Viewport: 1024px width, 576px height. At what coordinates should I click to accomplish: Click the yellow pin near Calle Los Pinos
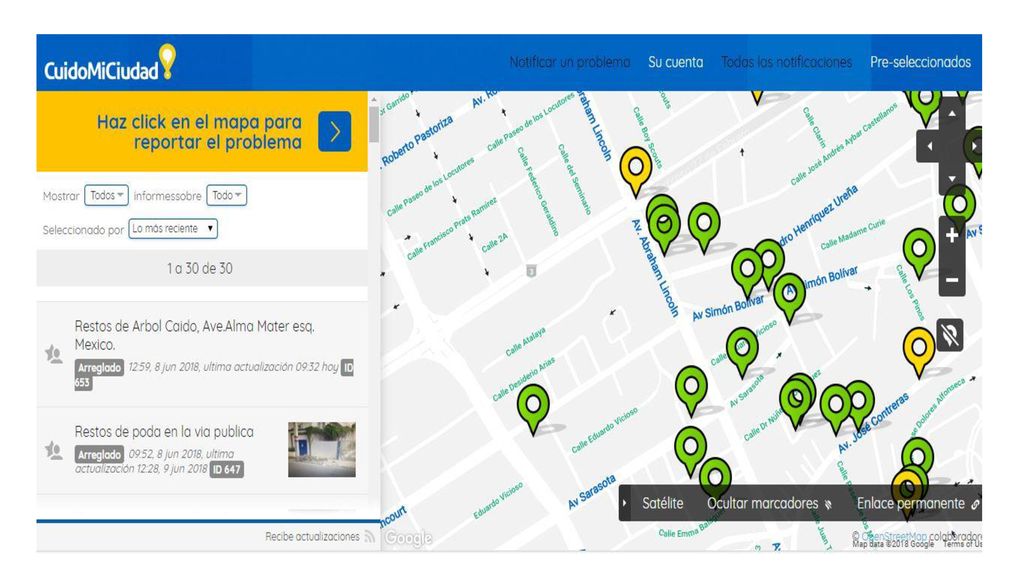(919, 352)
